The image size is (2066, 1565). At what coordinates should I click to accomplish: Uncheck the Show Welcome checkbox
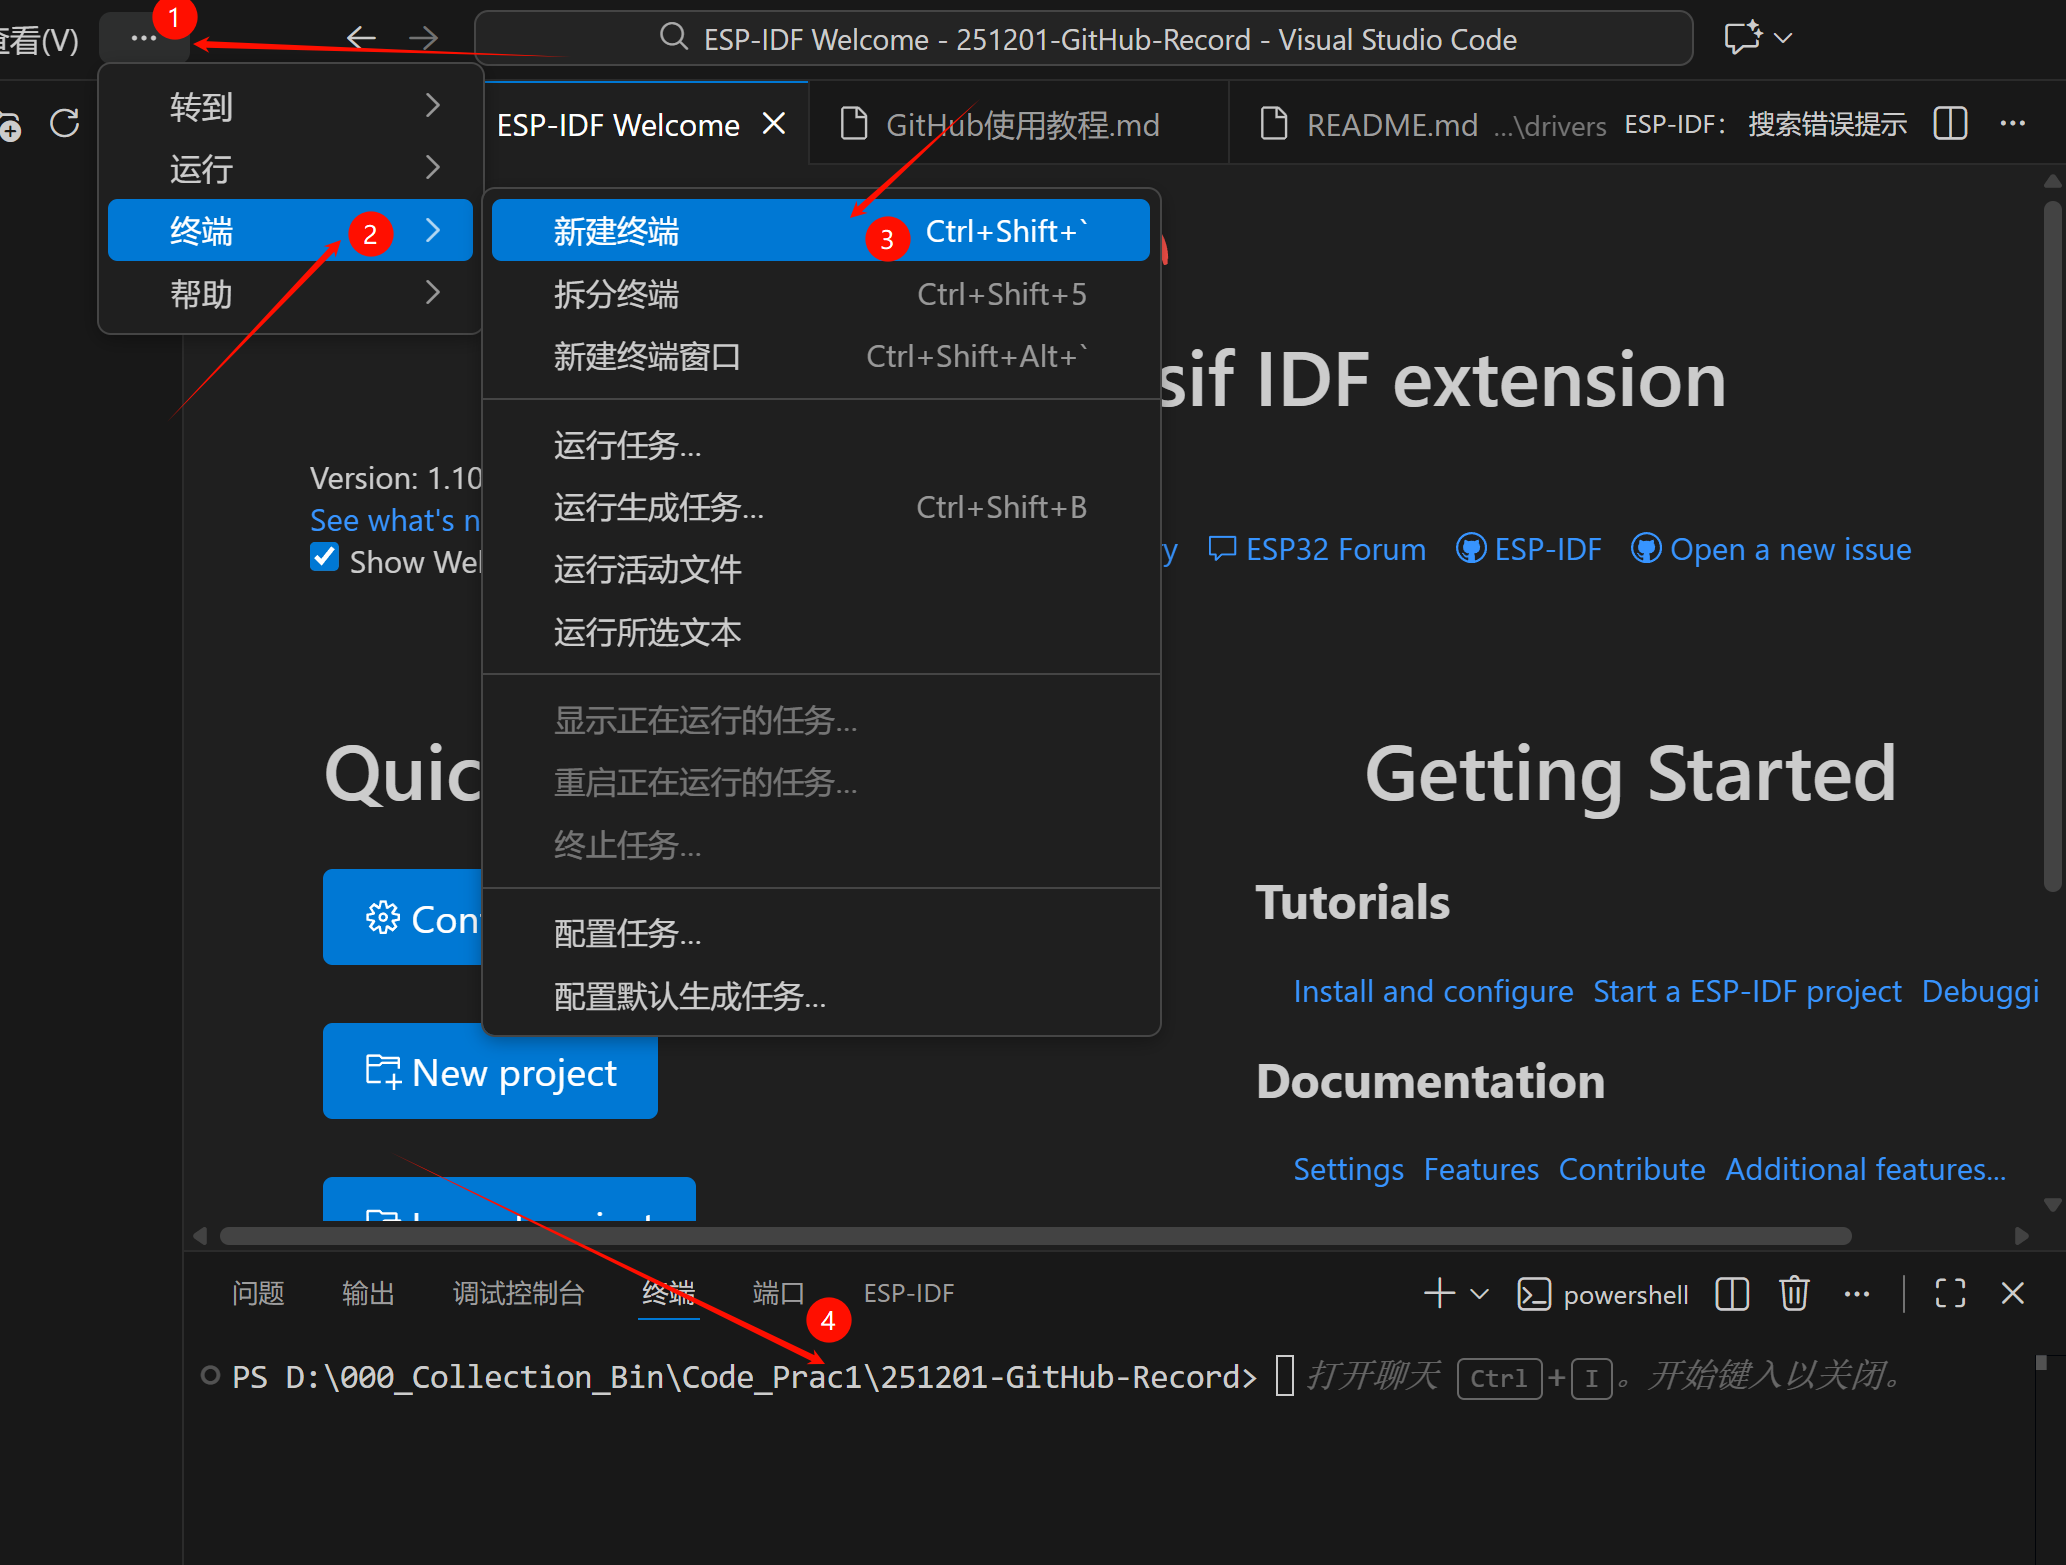click(x=325, y=558)
